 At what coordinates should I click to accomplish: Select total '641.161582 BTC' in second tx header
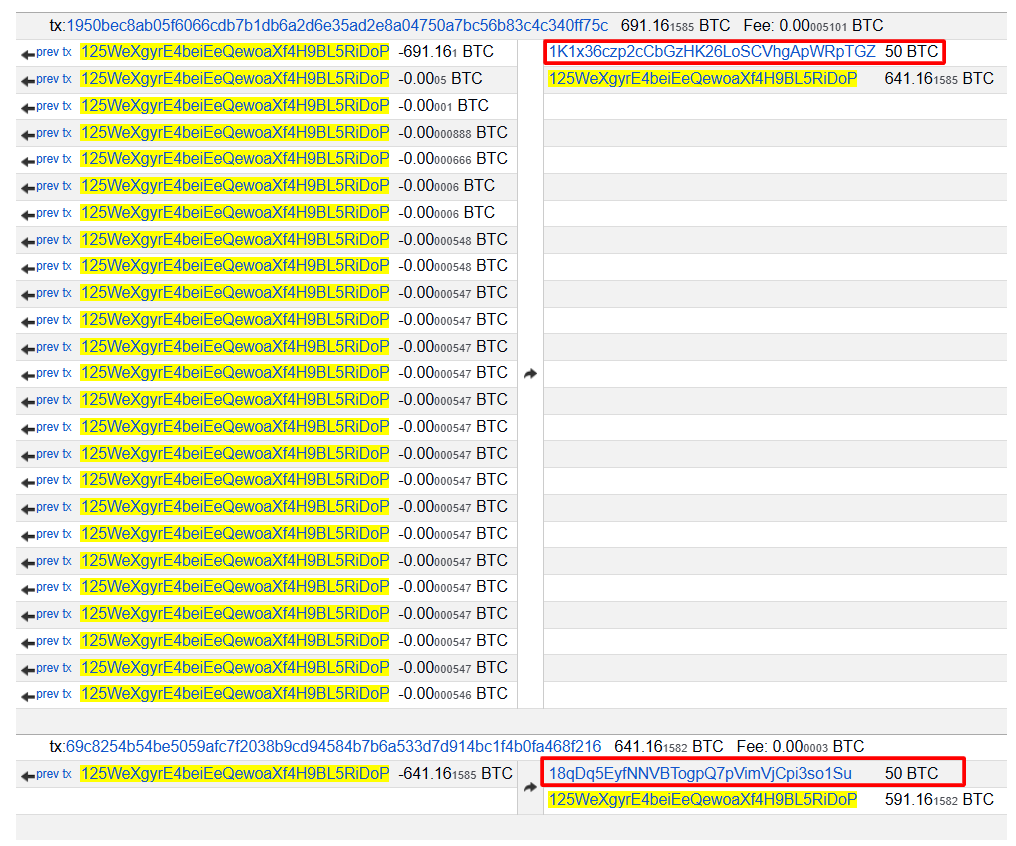click(x=669, y=747)
